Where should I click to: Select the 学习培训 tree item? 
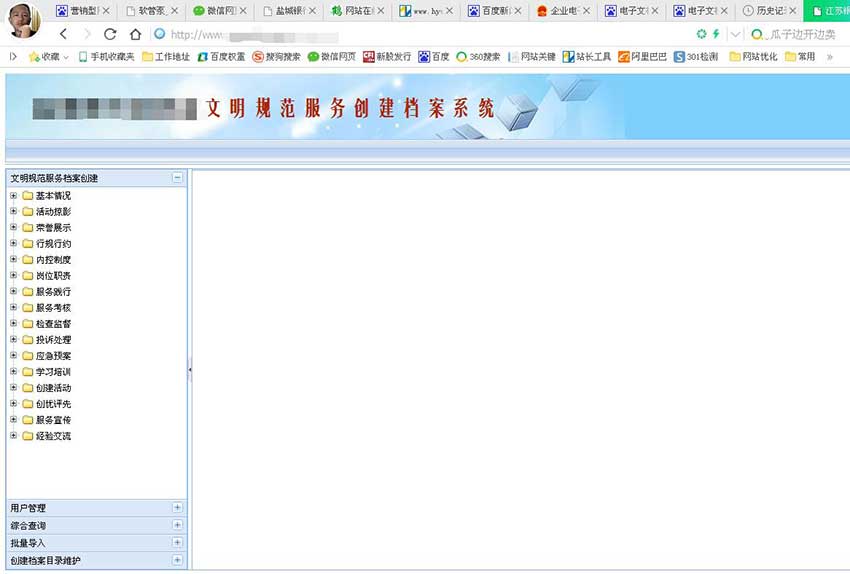point(53,372)
